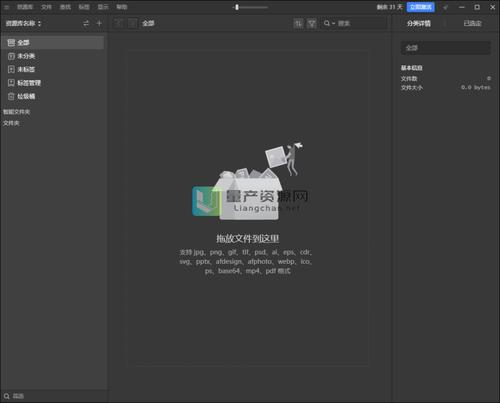Viewport: 500px width, 403px height.
Task: Click the remaining trial days text
Action: [390, 7]
